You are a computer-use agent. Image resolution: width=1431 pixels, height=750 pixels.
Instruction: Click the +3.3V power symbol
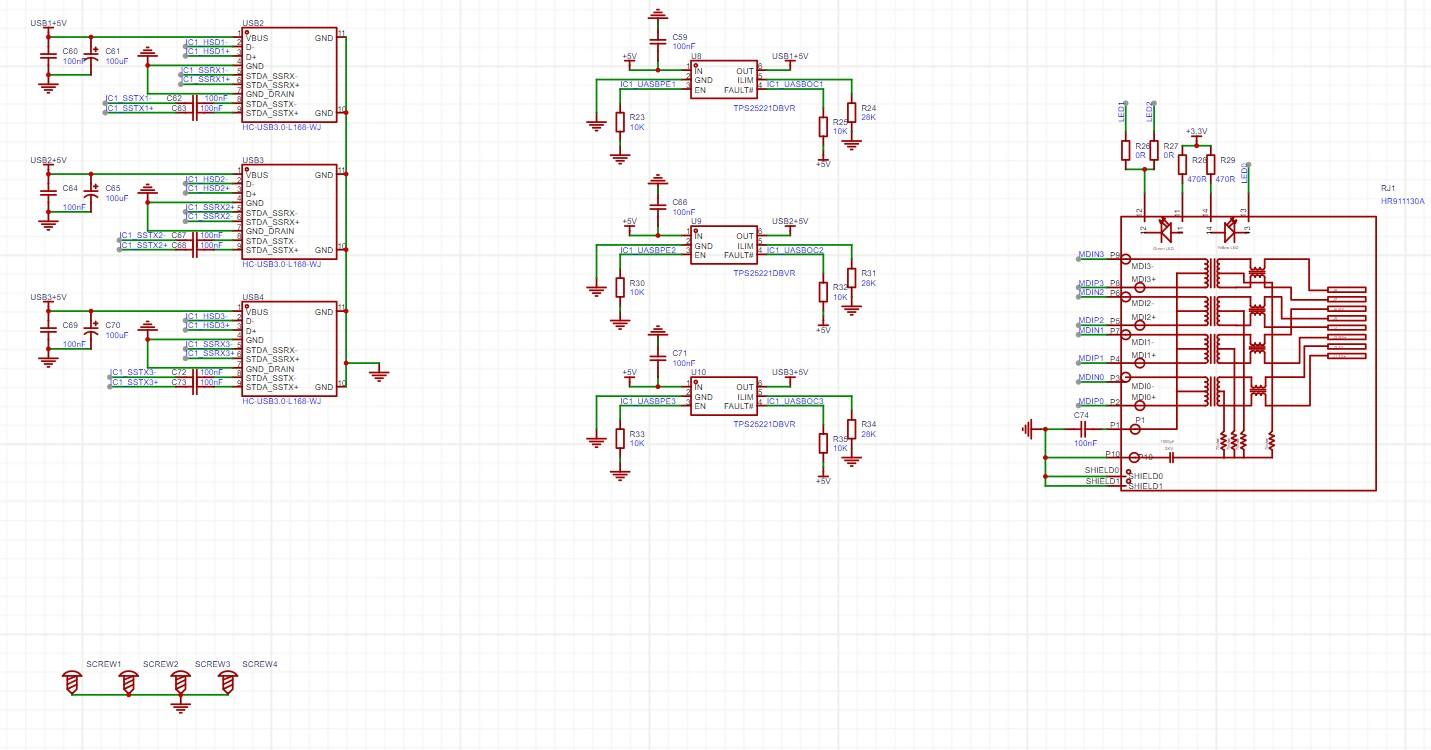(x=1196, y=131)
